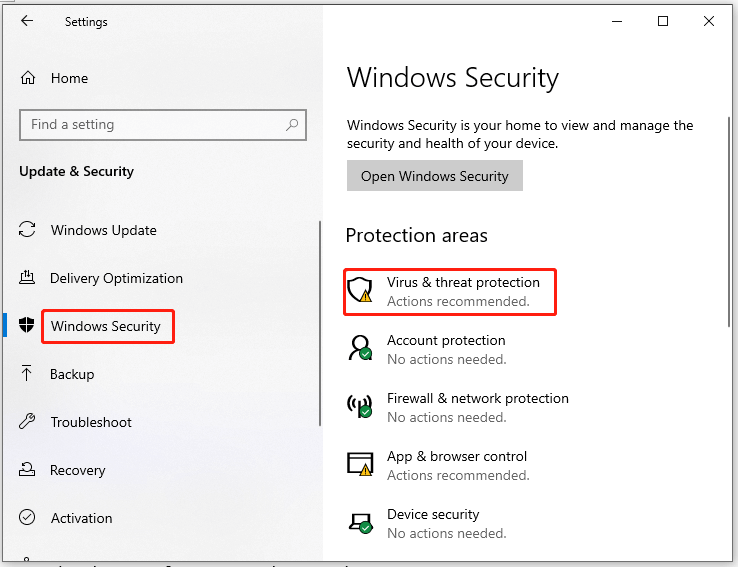Screen dimensions: 738x567
Task: Open Windows Update settings page
Action: click(x=104, y=230)
